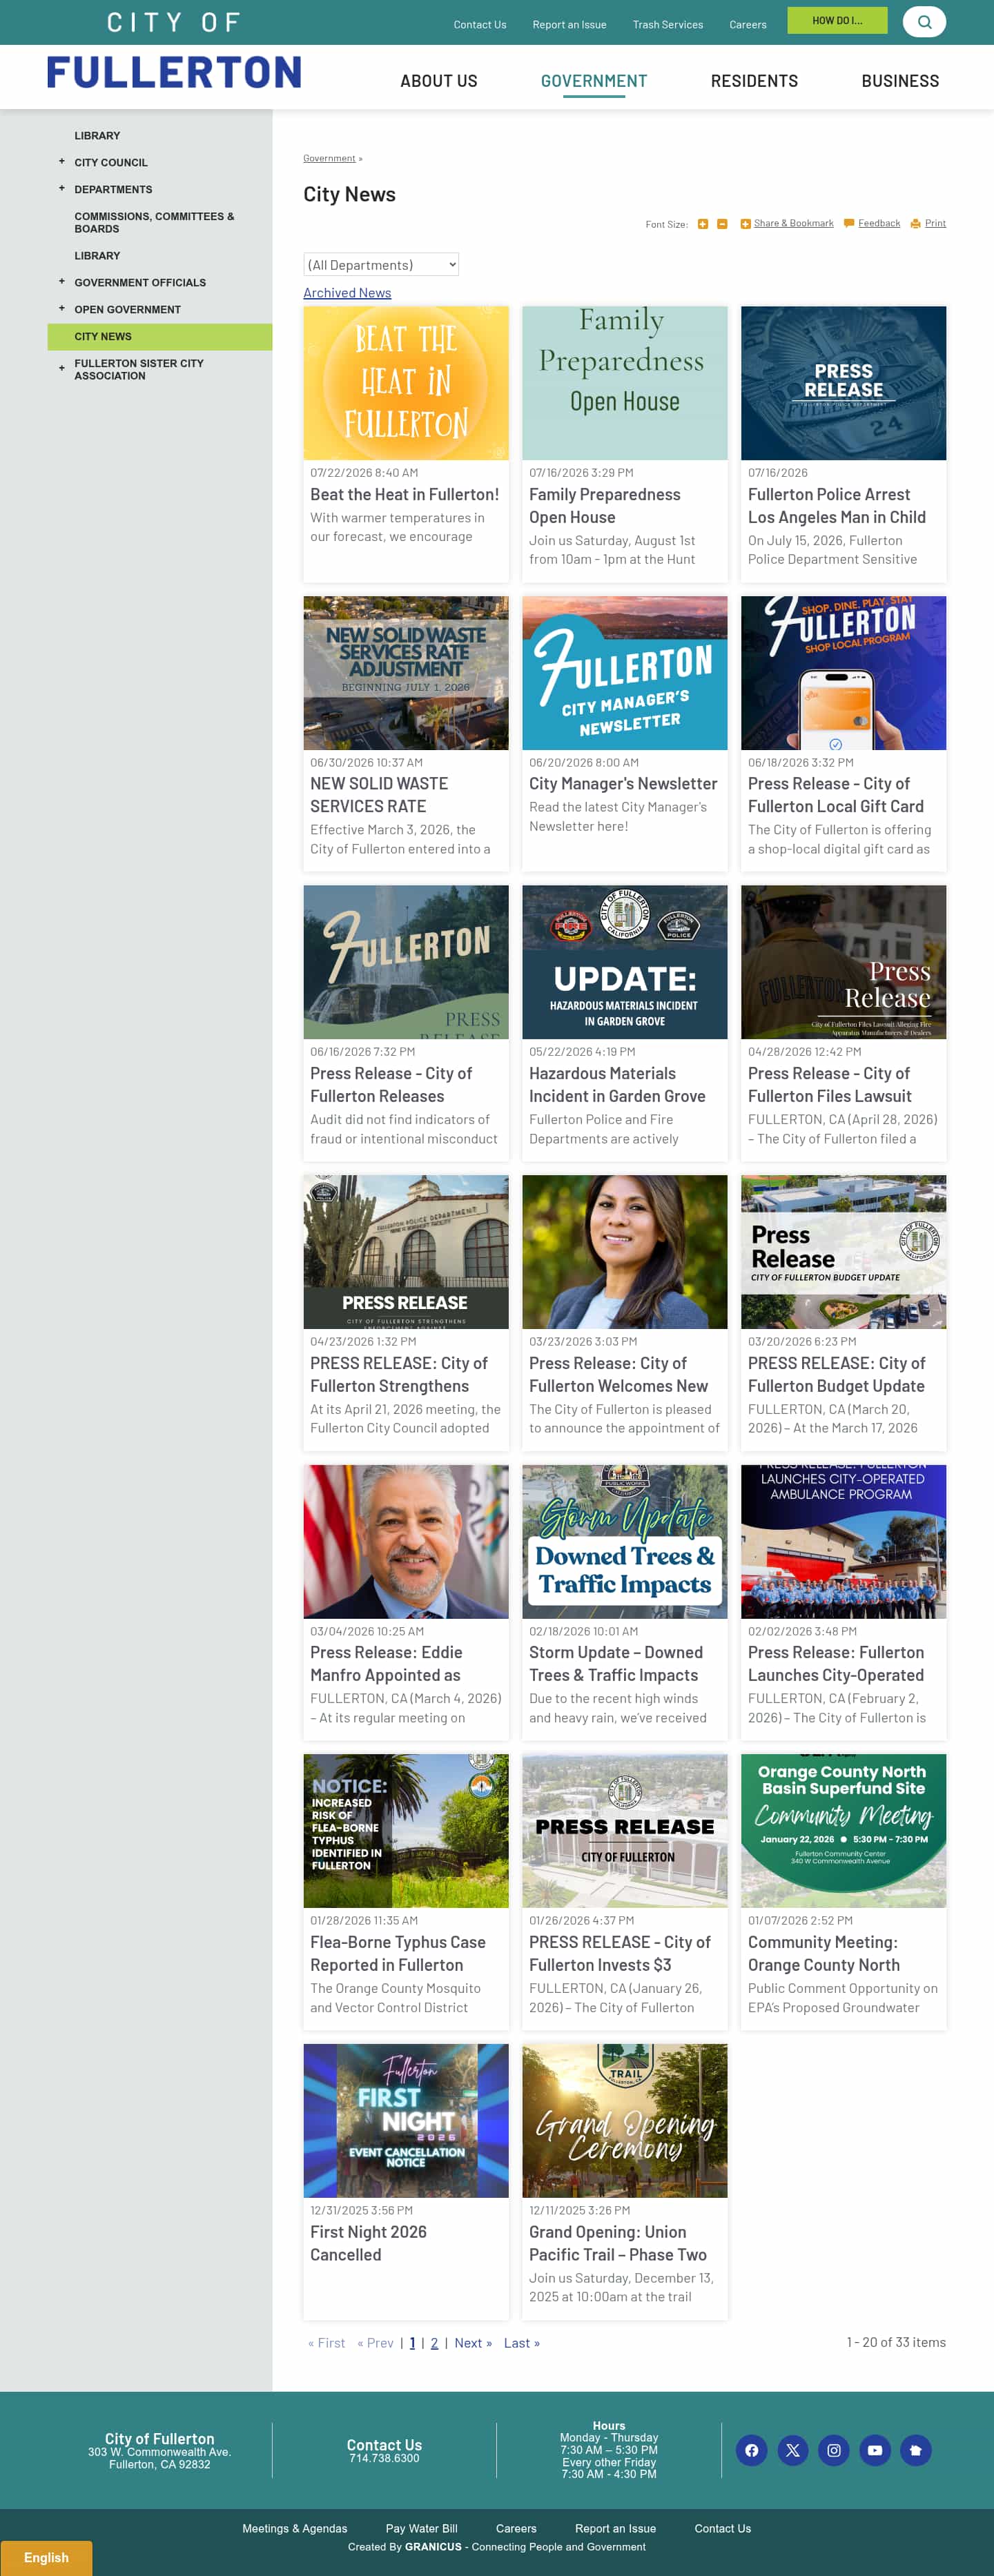994x2576 pixels.
Task: Open the Instagram icon in footer
Action: click(834, 2450)
